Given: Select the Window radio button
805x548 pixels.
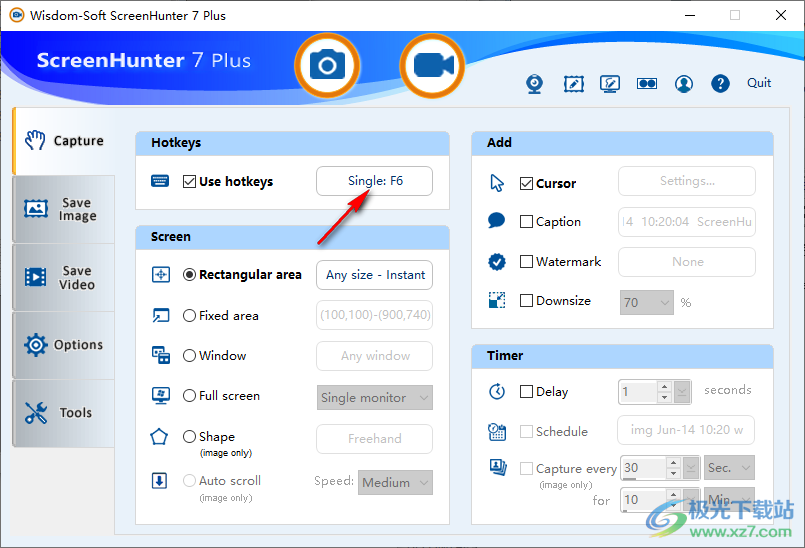Looking at the screenshot, I should click(x=189, y=355).
